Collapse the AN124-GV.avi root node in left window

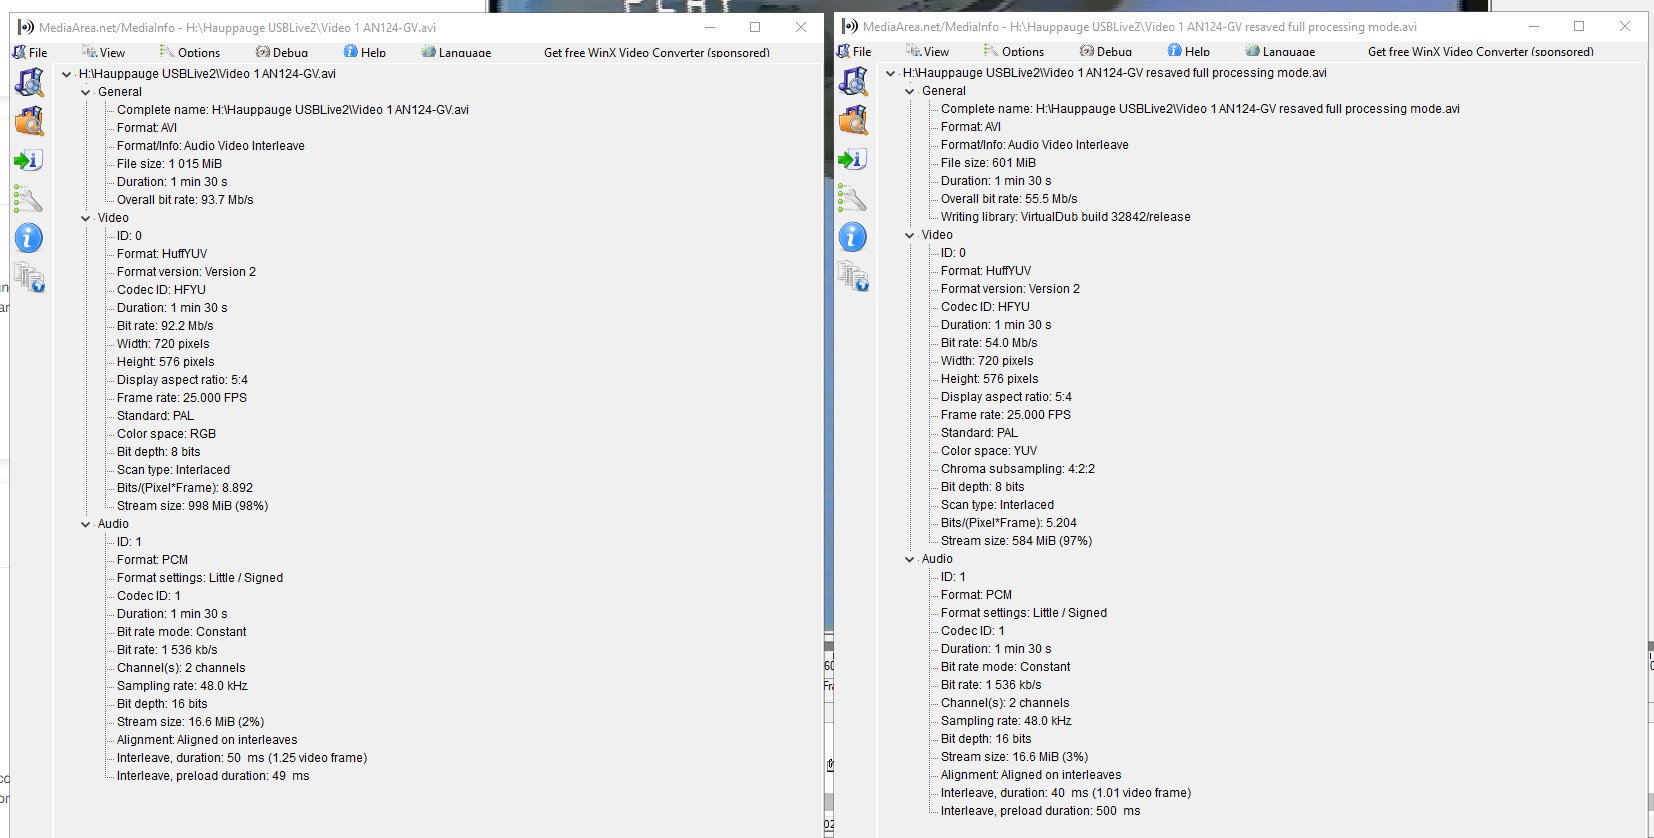[67, 74]
